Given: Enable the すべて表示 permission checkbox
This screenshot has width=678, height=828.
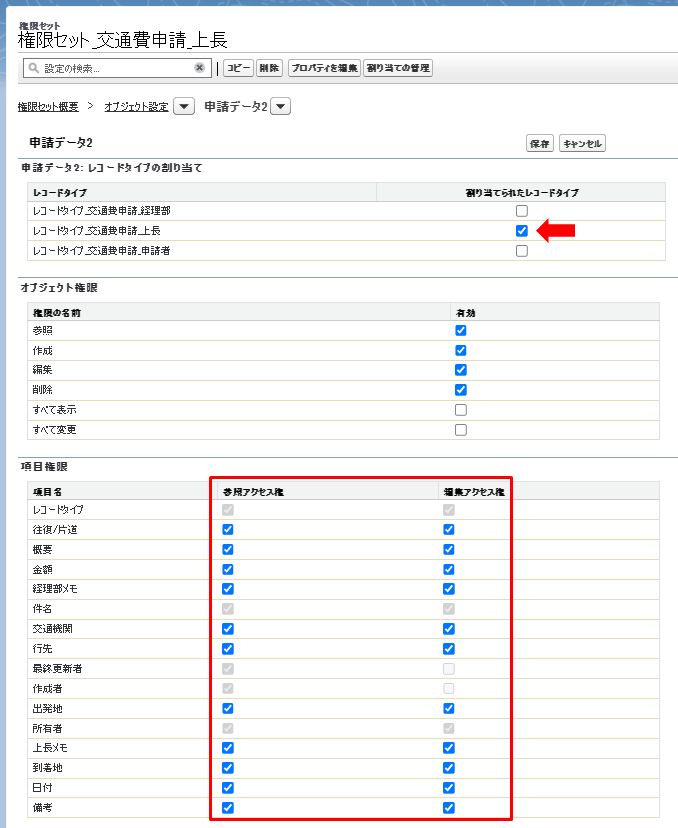Looking at the screenshot, I should tap(460, 410).
